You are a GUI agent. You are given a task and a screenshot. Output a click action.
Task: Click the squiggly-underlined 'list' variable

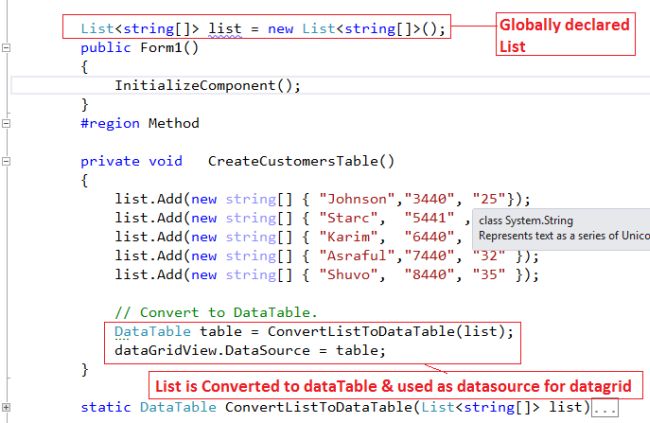(x=225, y=29)
